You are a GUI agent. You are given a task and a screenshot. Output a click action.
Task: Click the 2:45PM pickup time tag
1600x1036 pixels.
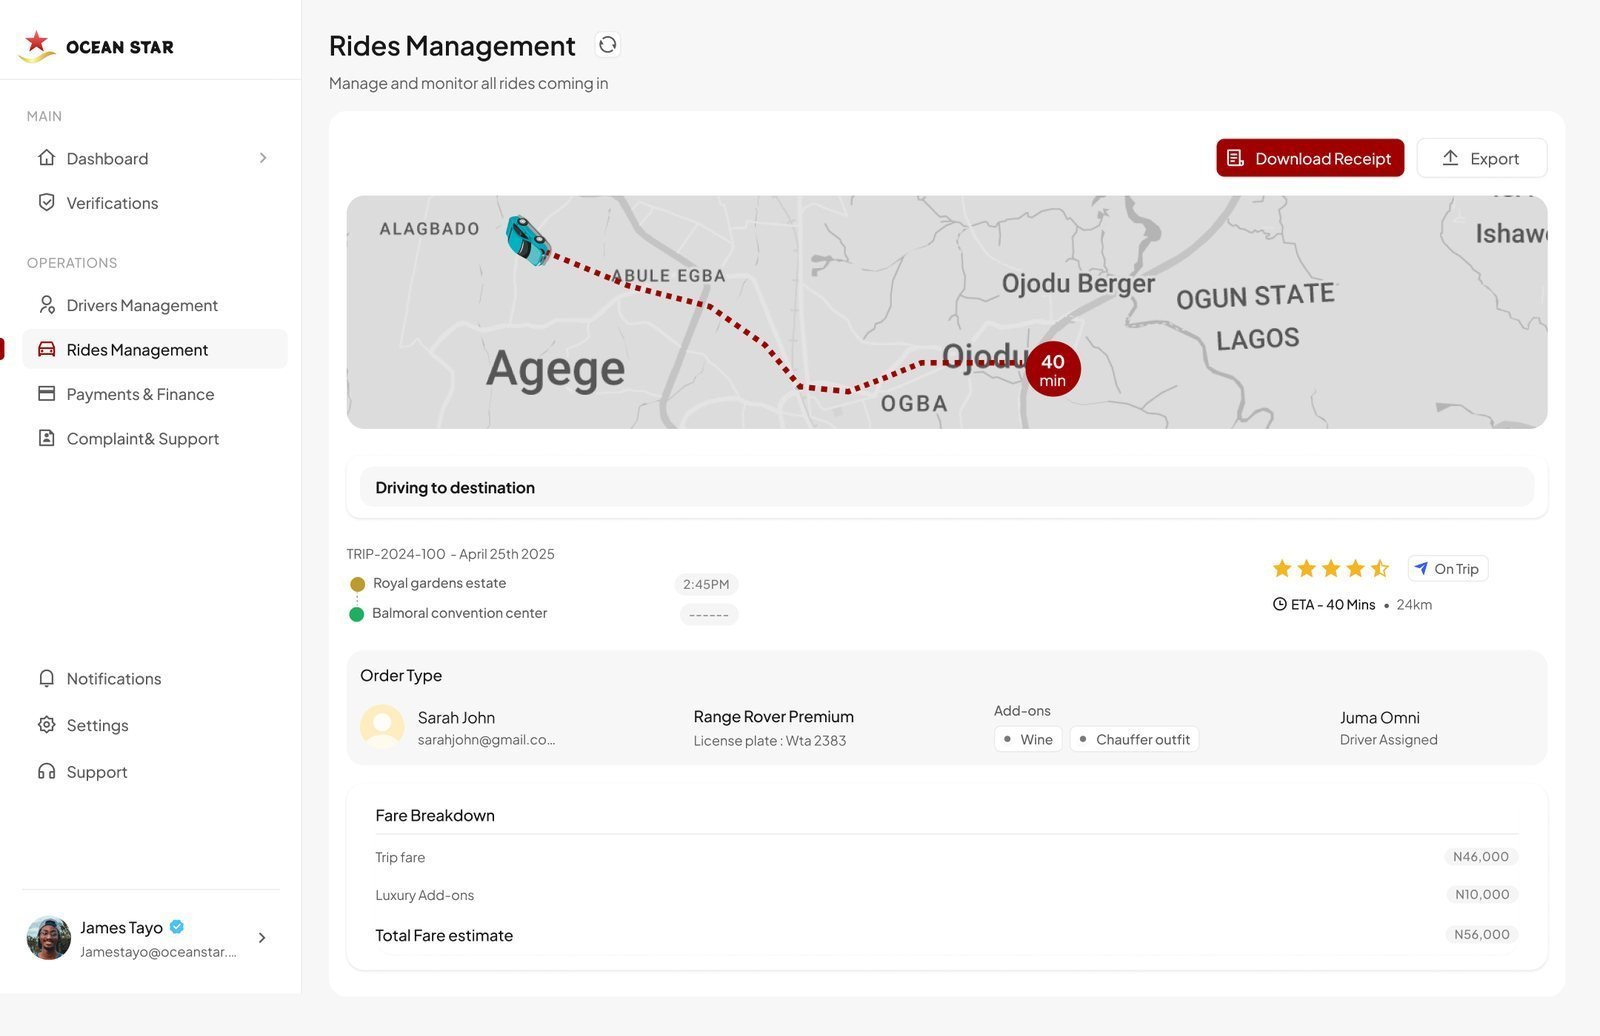(x=706, y=584)
